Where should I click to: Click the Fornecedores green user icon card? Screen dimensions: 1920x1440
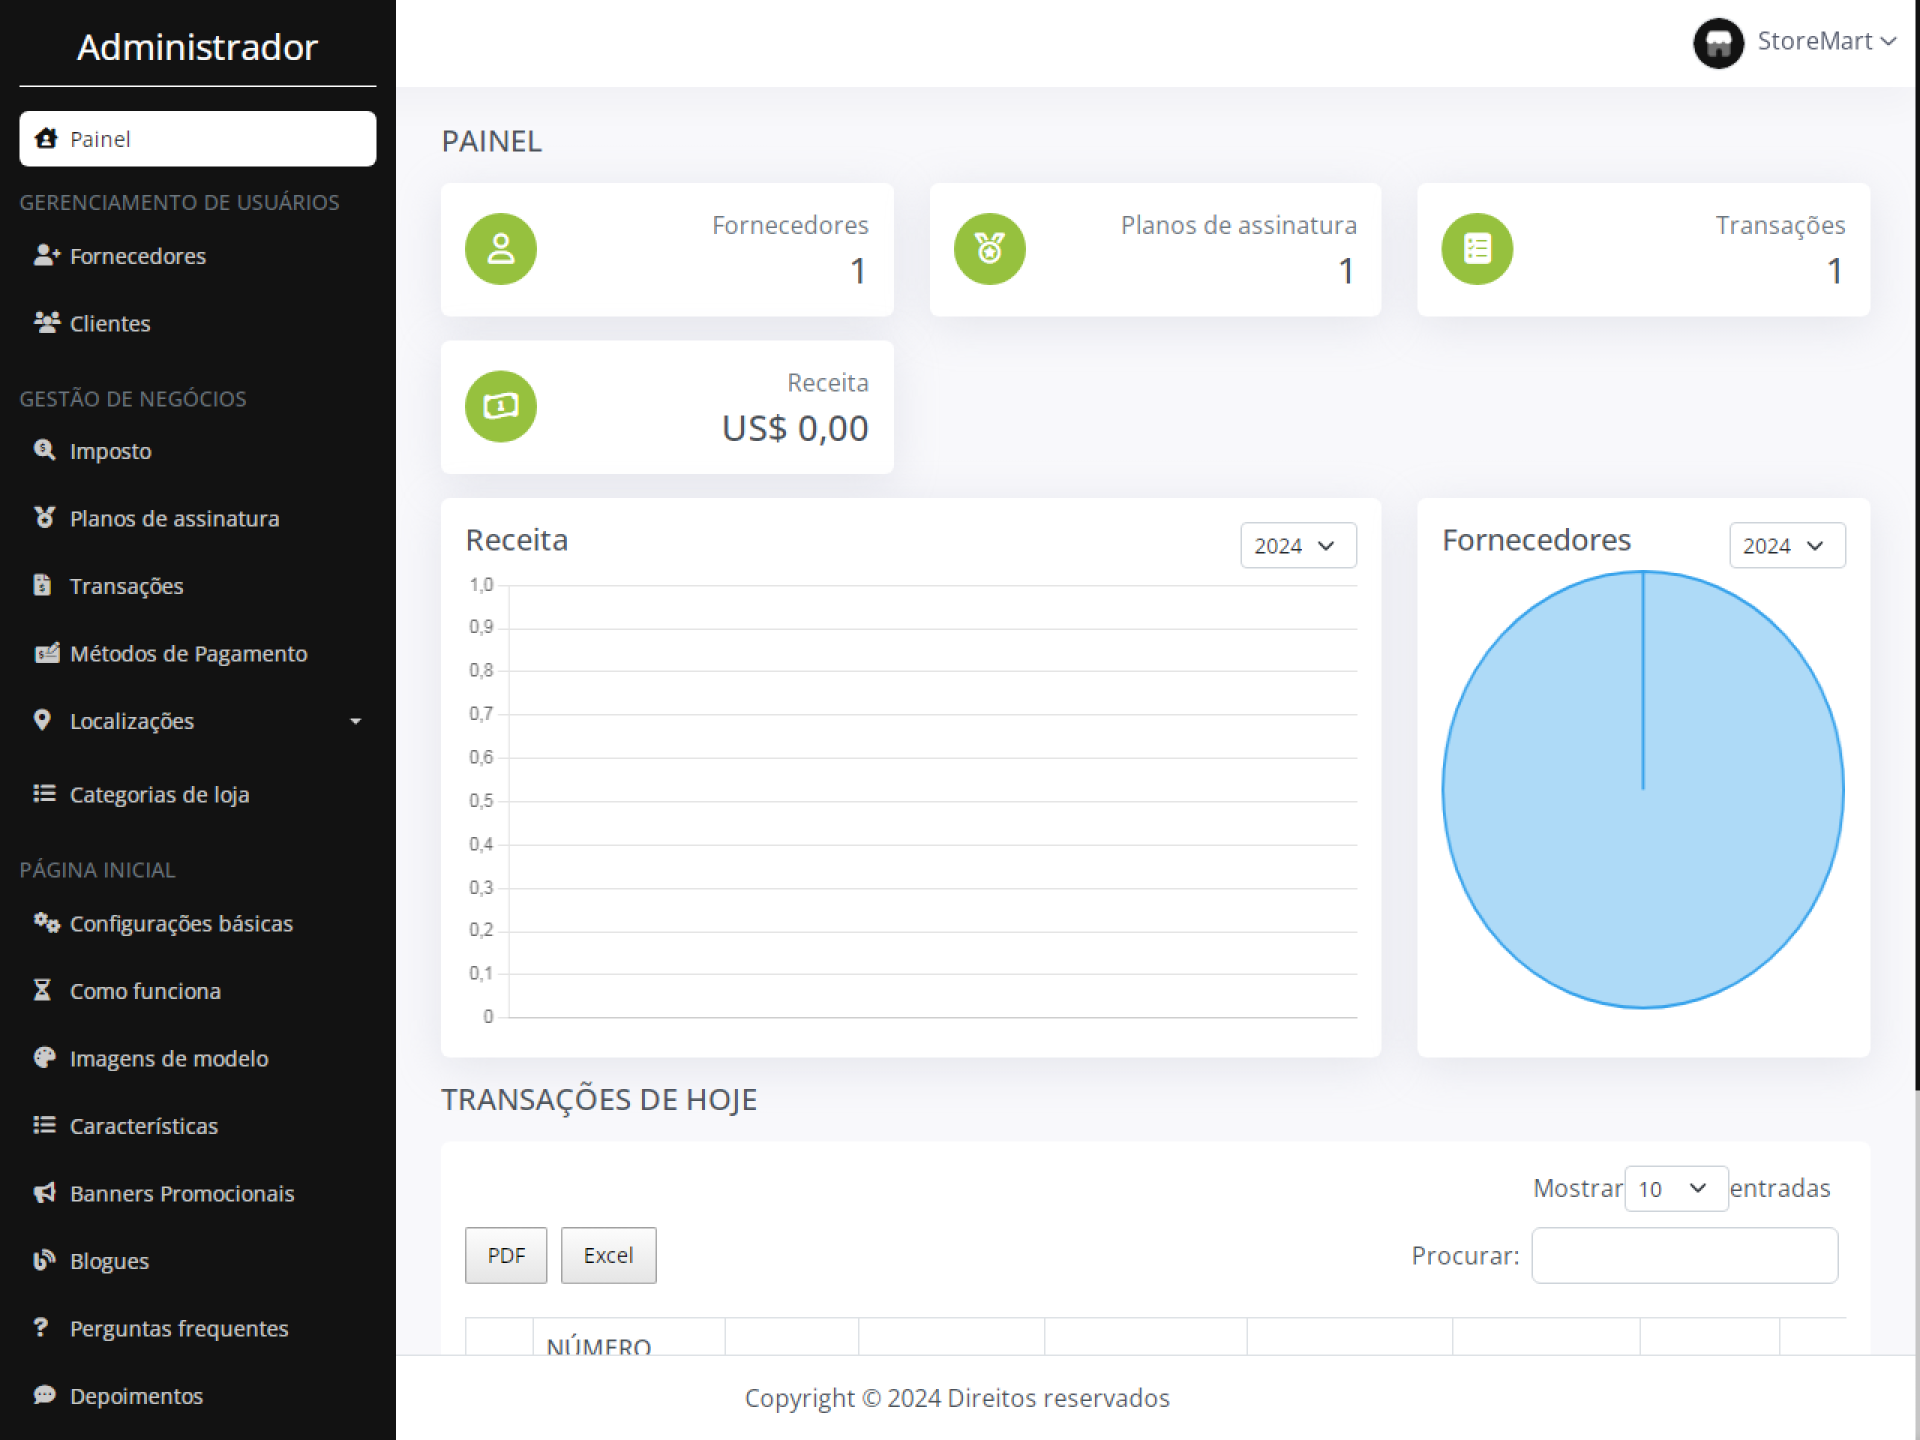tap(501, 249)
